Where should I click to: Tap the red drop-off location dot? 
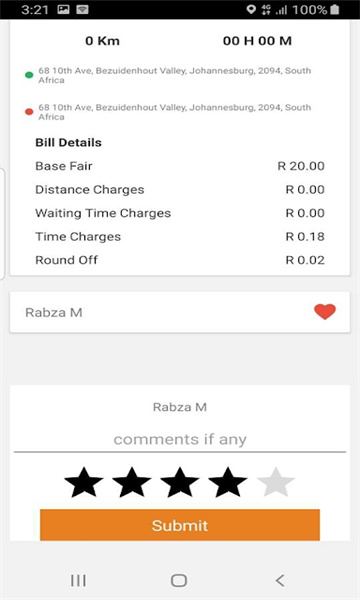click(29, 112)
